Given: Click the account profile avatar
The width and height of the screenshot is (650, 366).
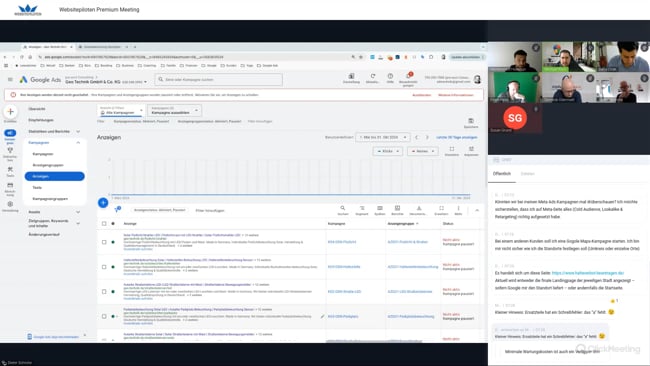Looking at the screenshot, I should [x=477, y=79].
